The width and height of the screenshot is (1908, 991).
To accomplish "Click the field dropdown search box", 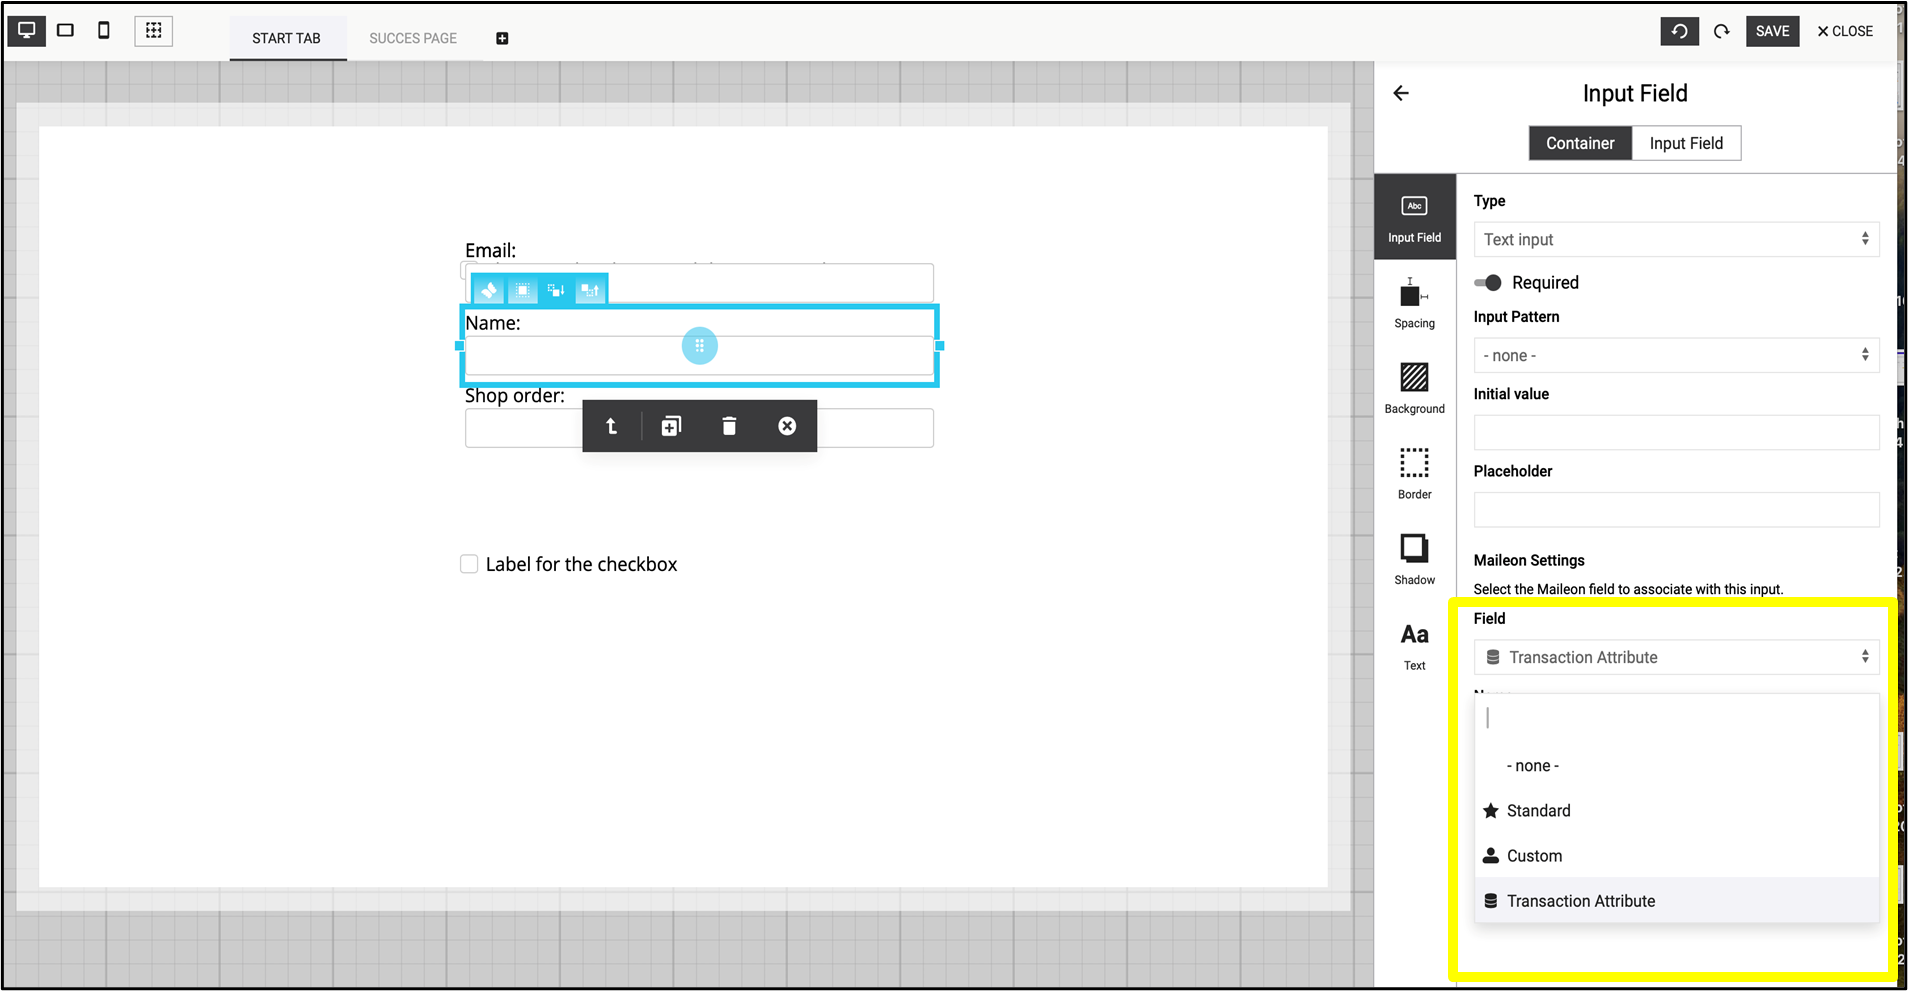I will [1677, 718].
